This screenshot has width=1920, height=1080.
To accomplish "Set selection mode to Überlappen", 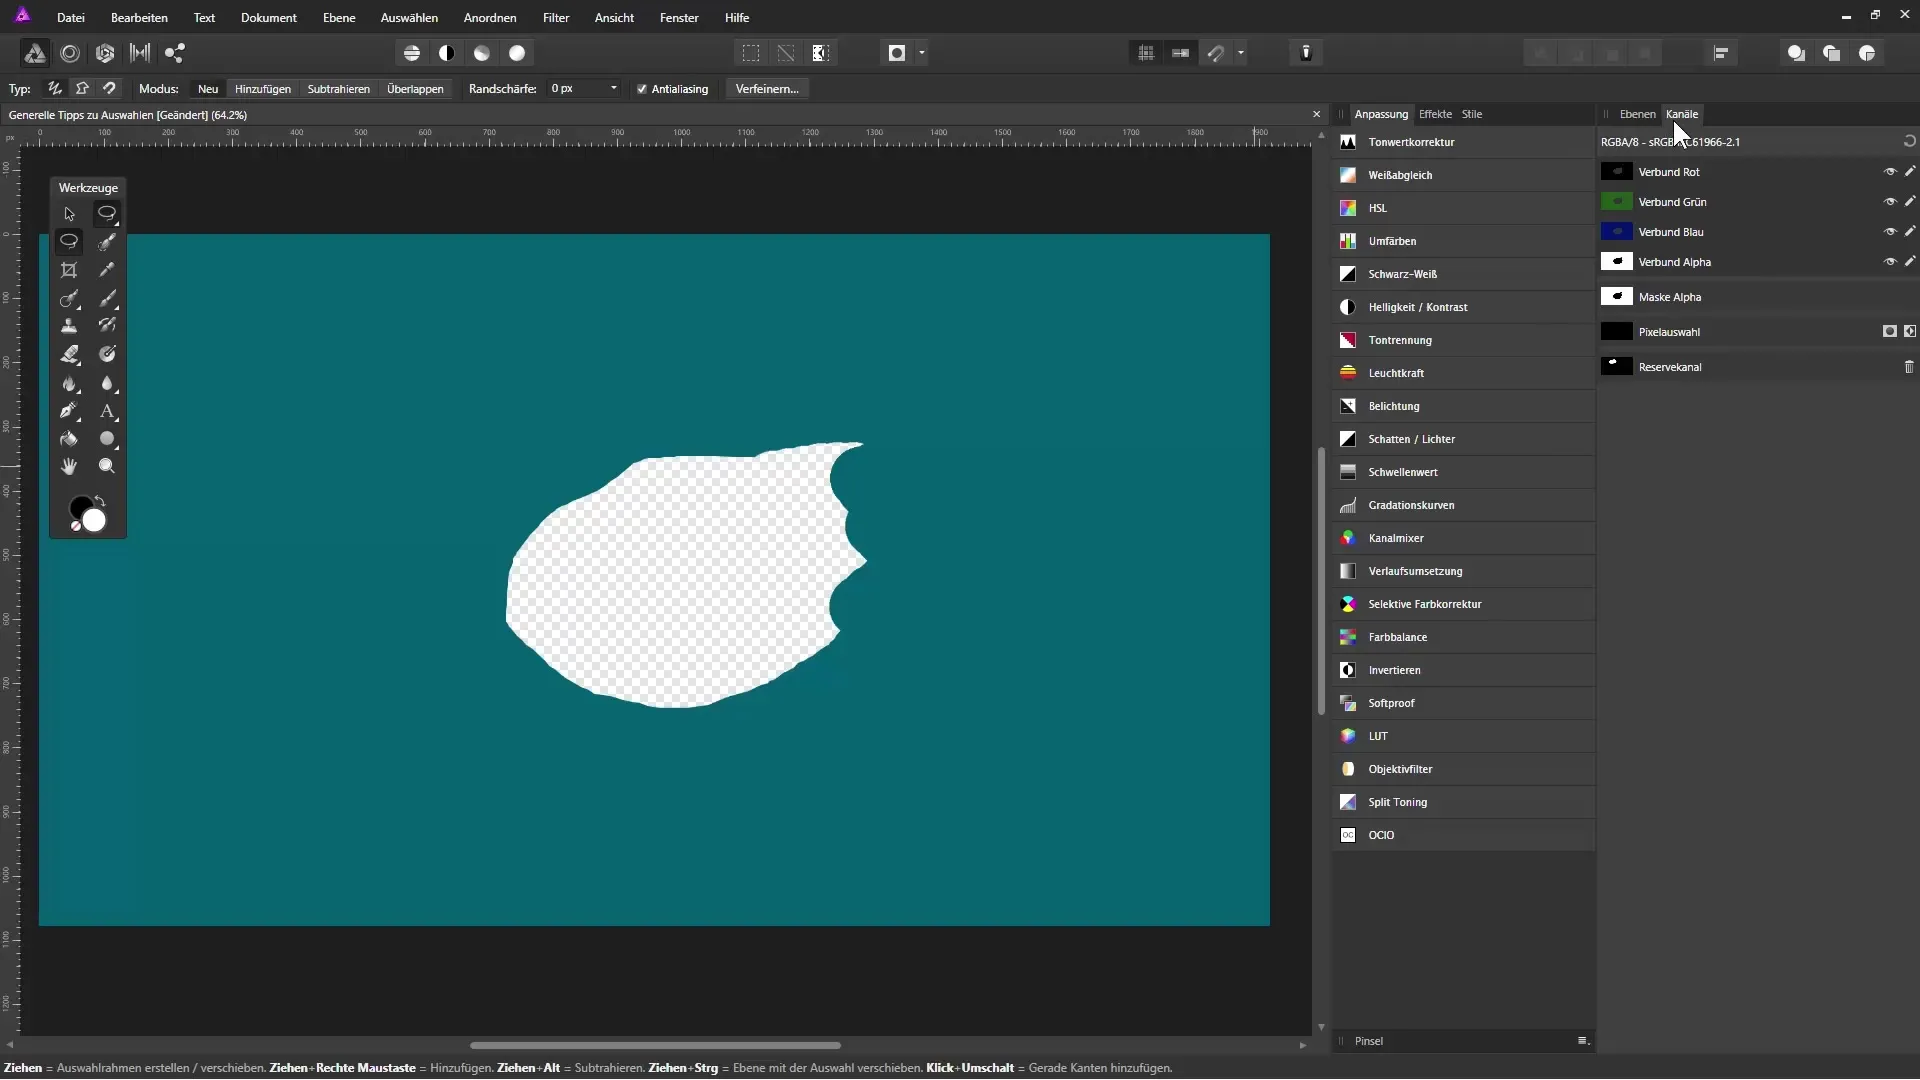I will click(x=415, y=89).
